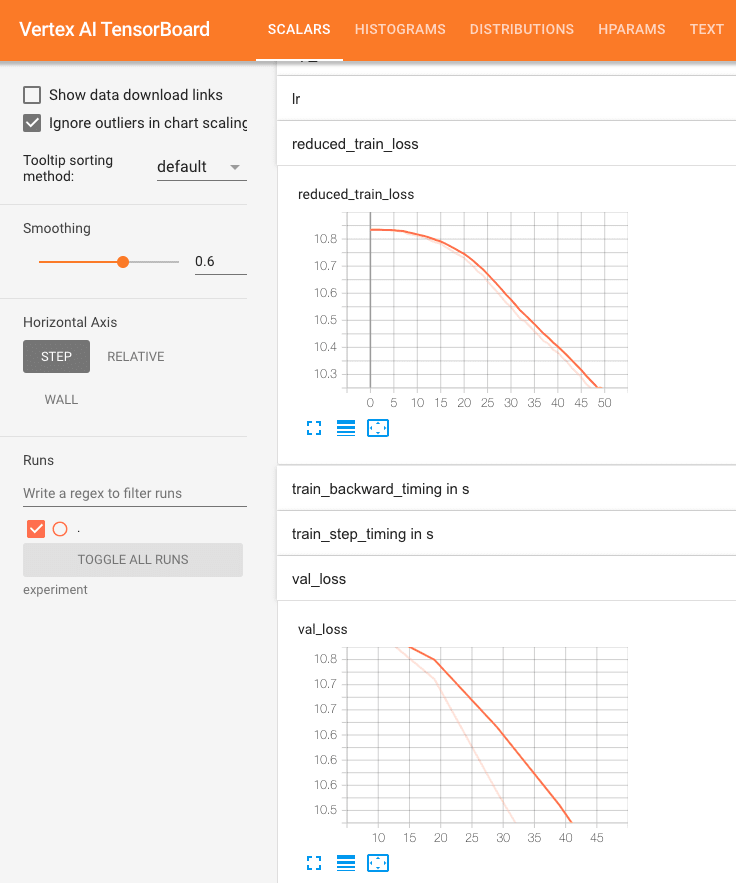Uncheck Ignore outliers in chart scaling
The width and height of the screenshot is (736, 883).
click(x=32, y=123)
